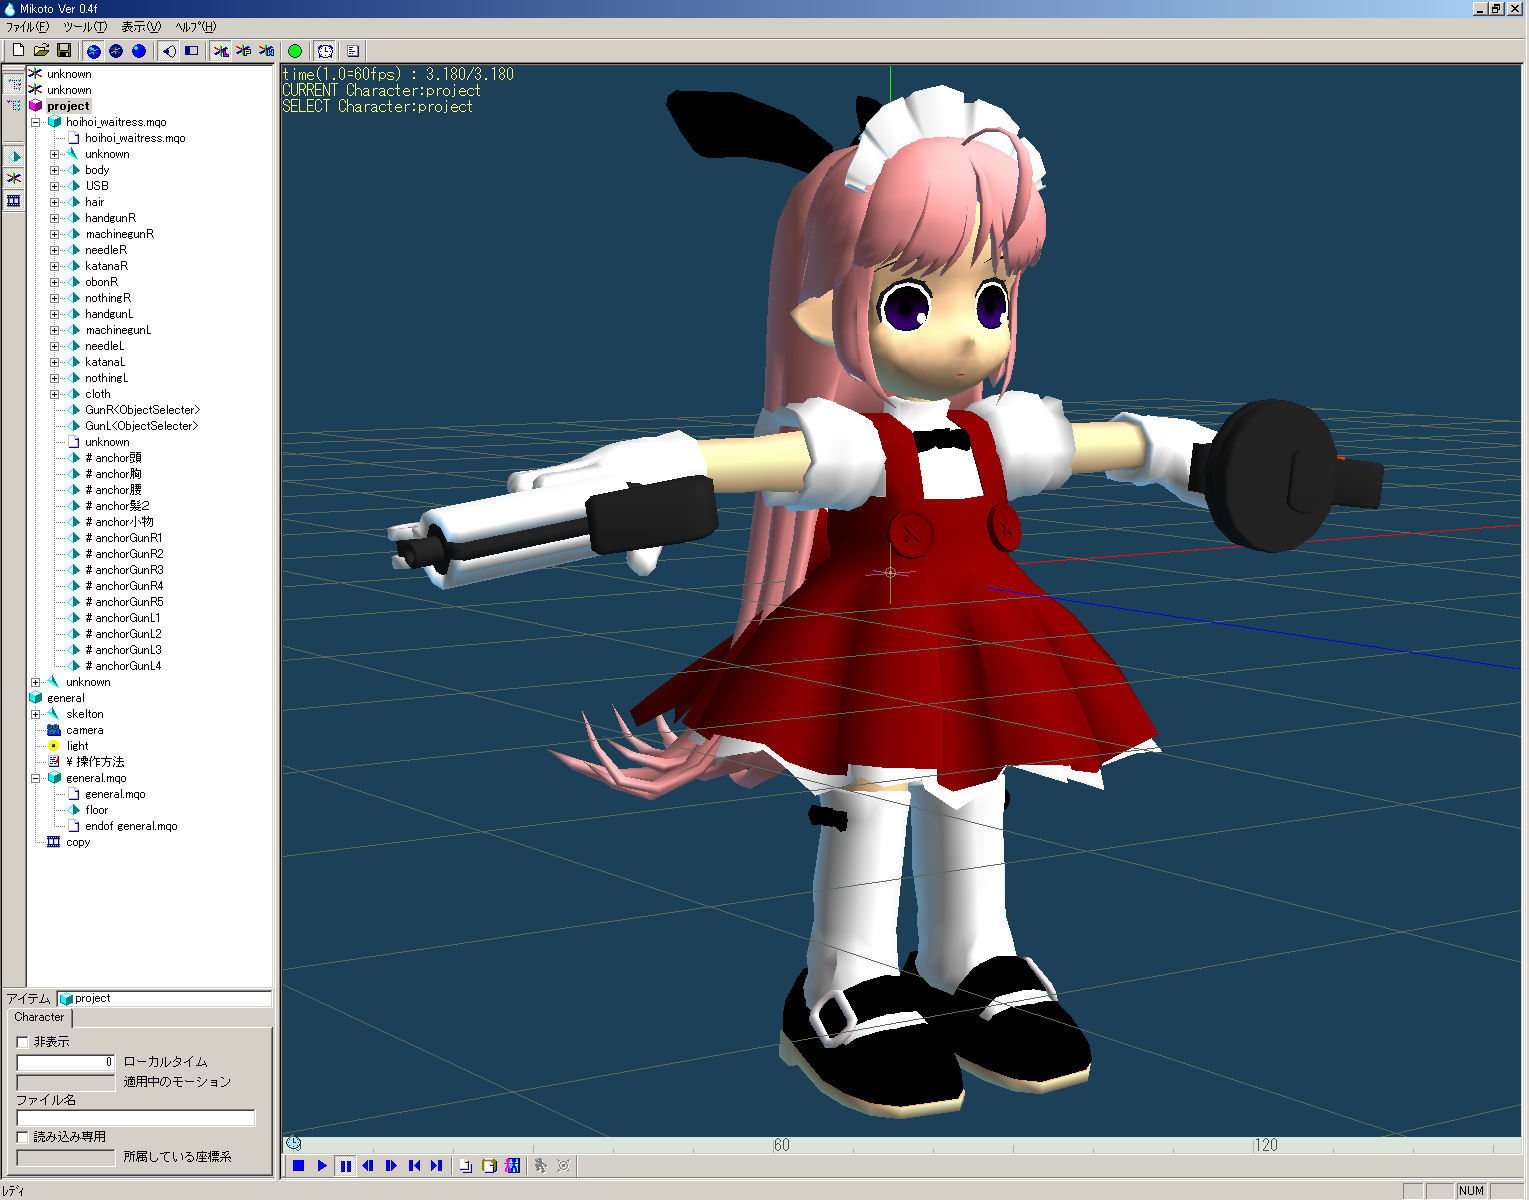The height and width of the screenshot is (1200, 1529).
Task: Toggle the alarm clock toolbar icon
Action: pos(325,51)
